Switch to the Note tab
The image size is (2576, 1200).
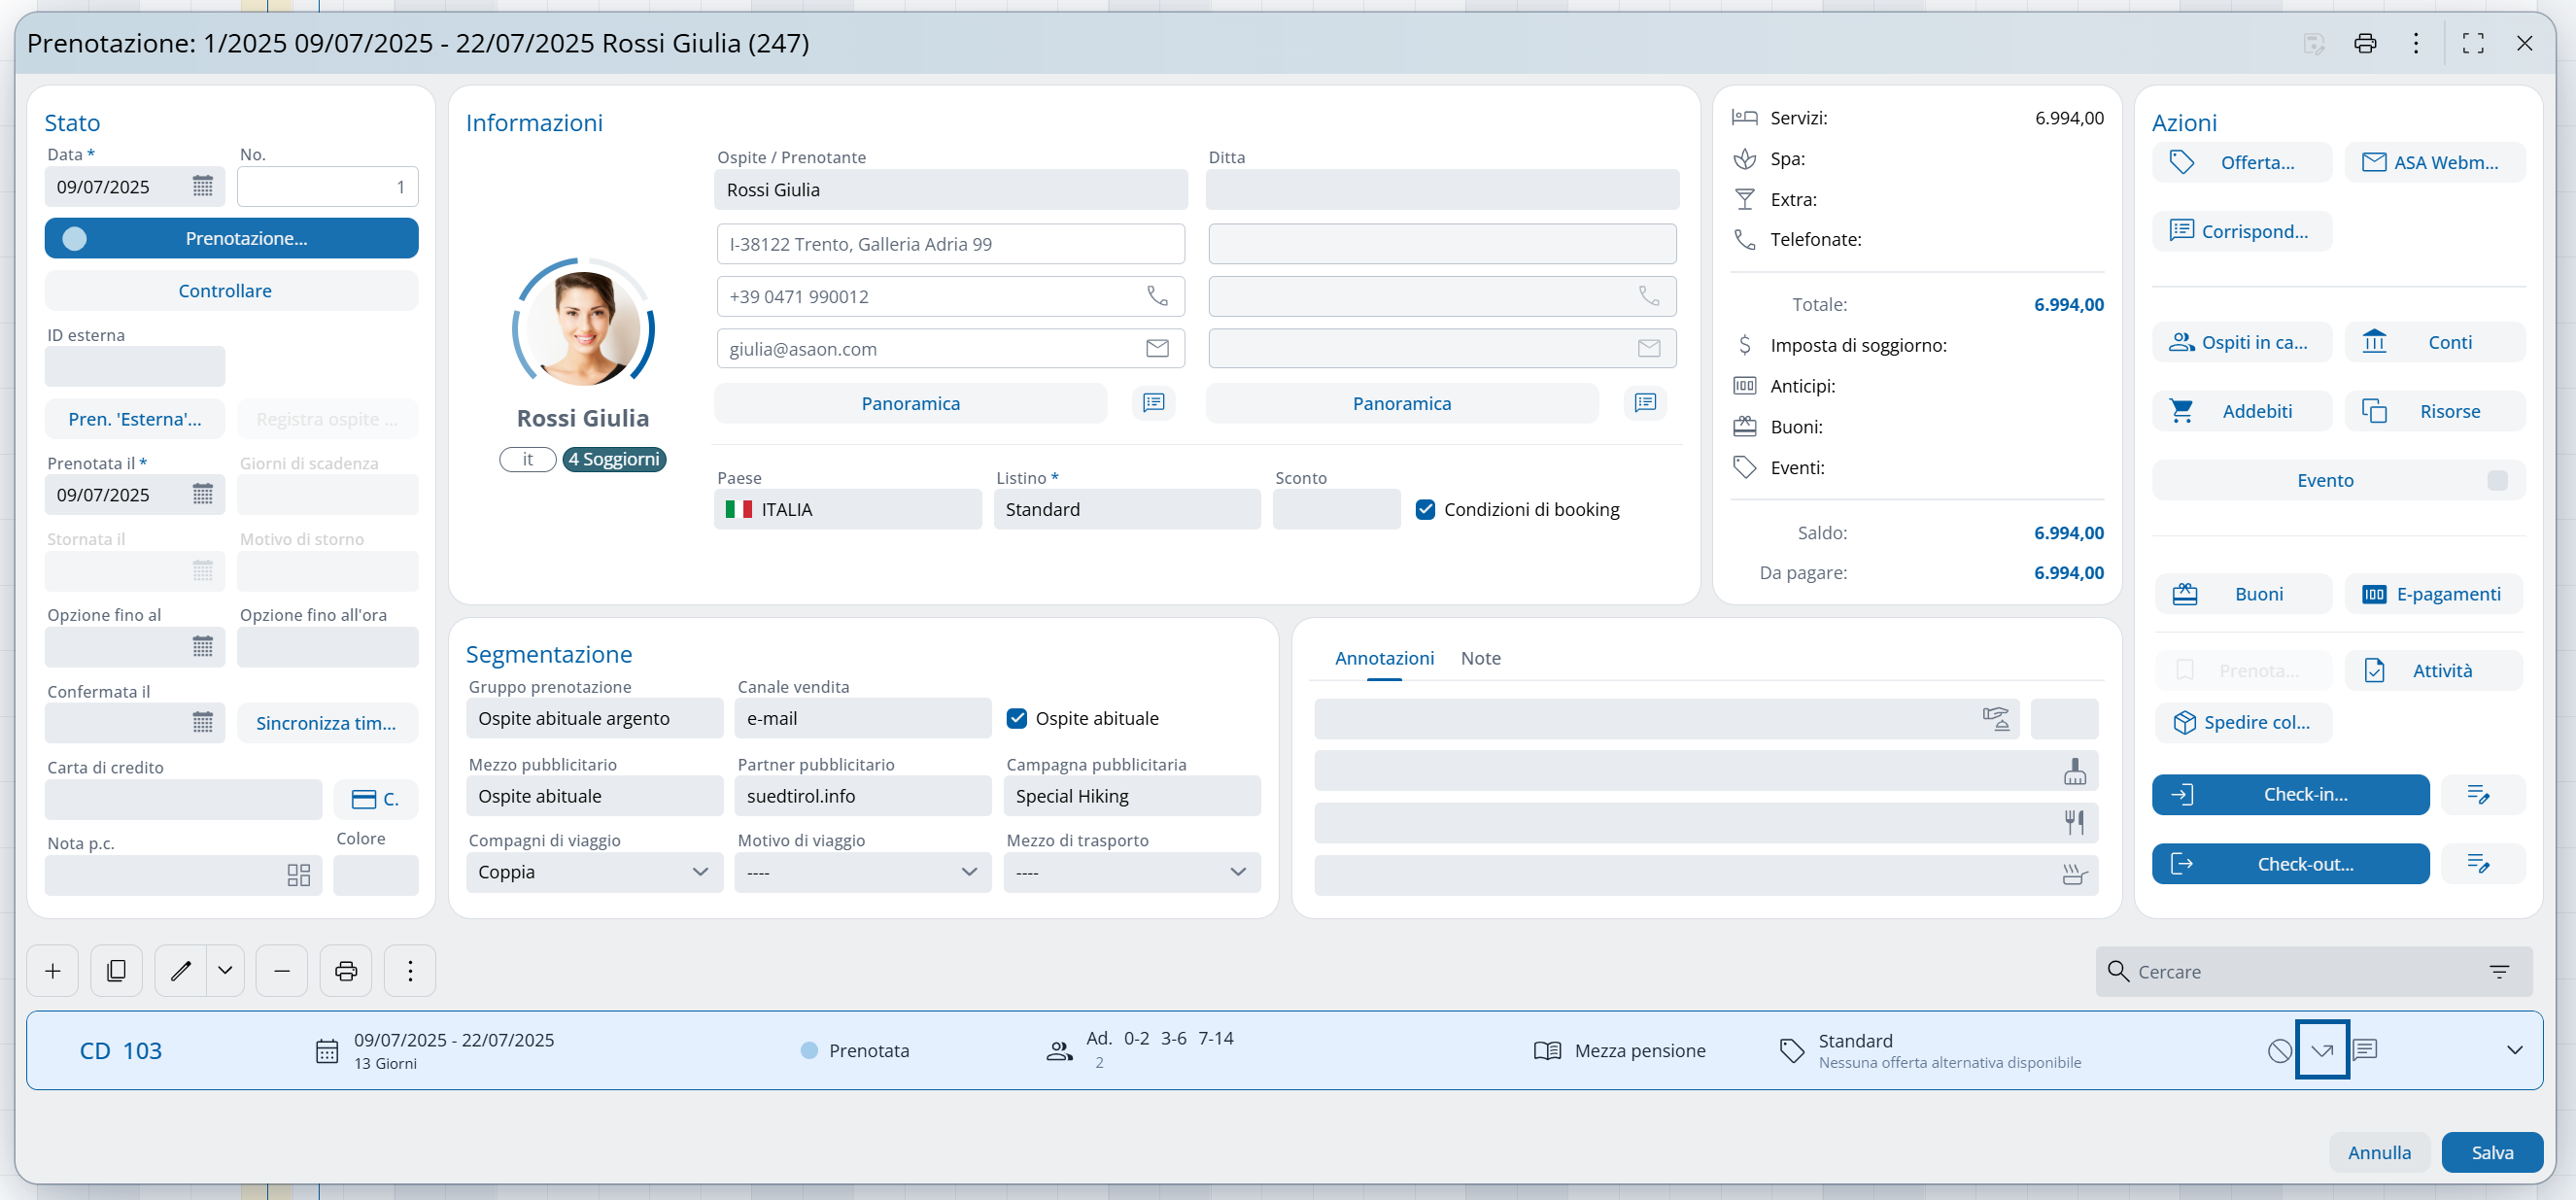tap(1480, 658)
